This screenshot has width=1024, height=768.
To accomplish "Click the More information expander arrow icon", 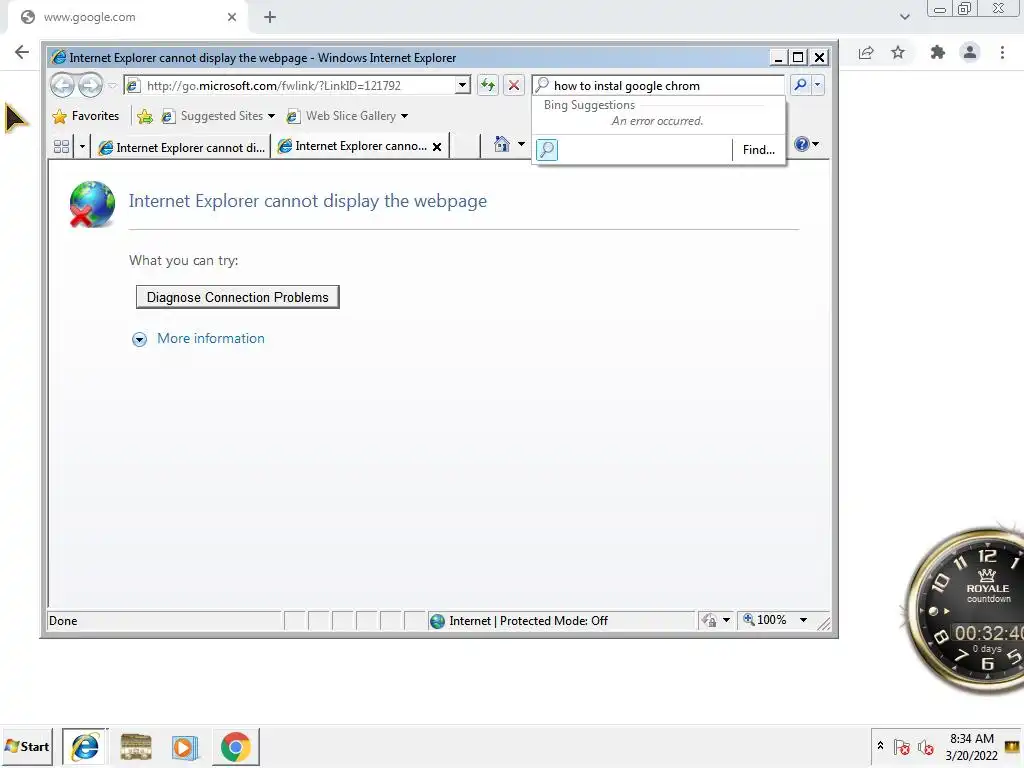I will 139,339.
